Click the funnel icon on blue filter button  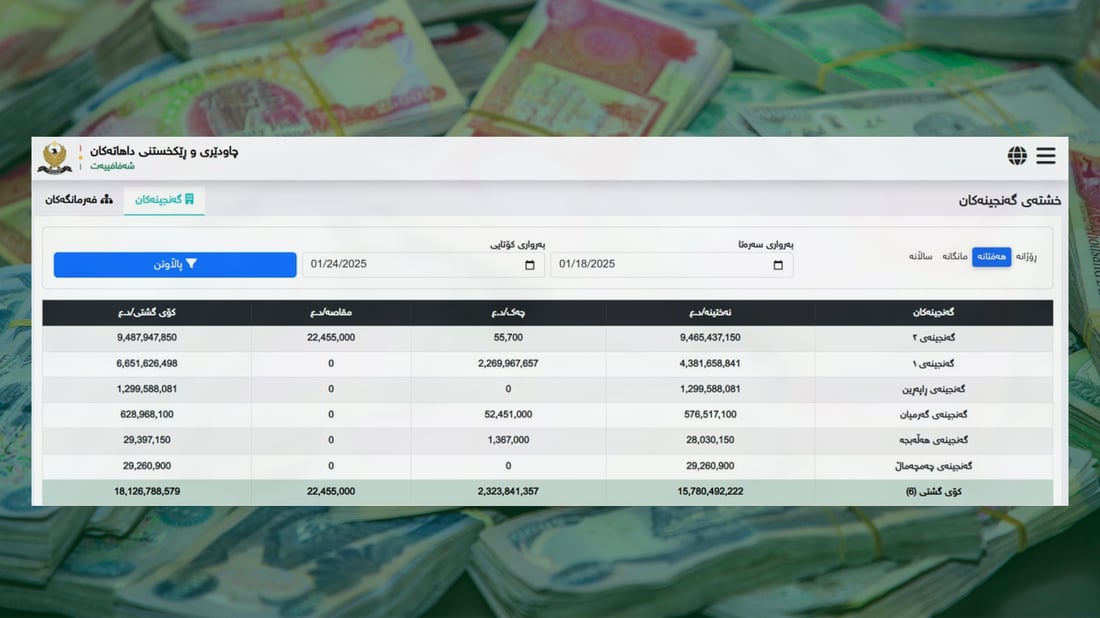191,264
